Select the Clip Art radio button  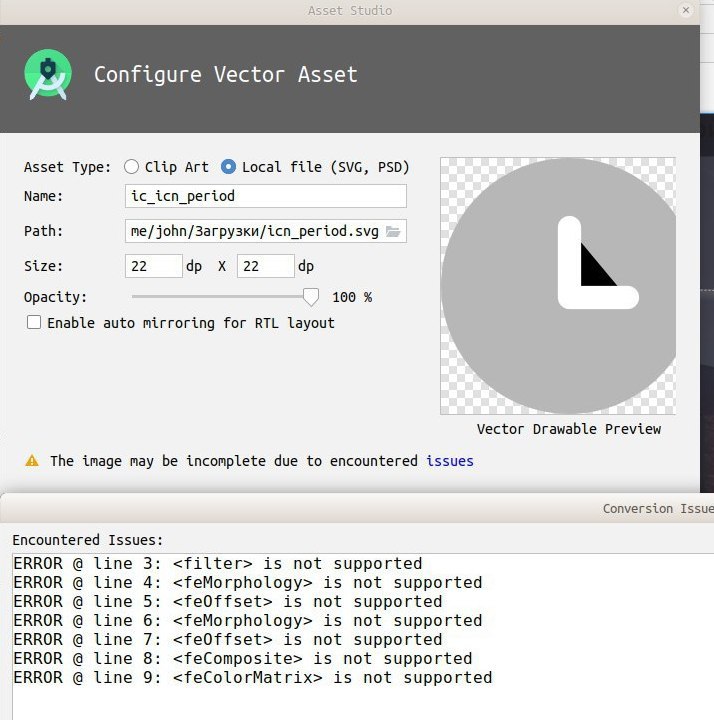point(131,167)
